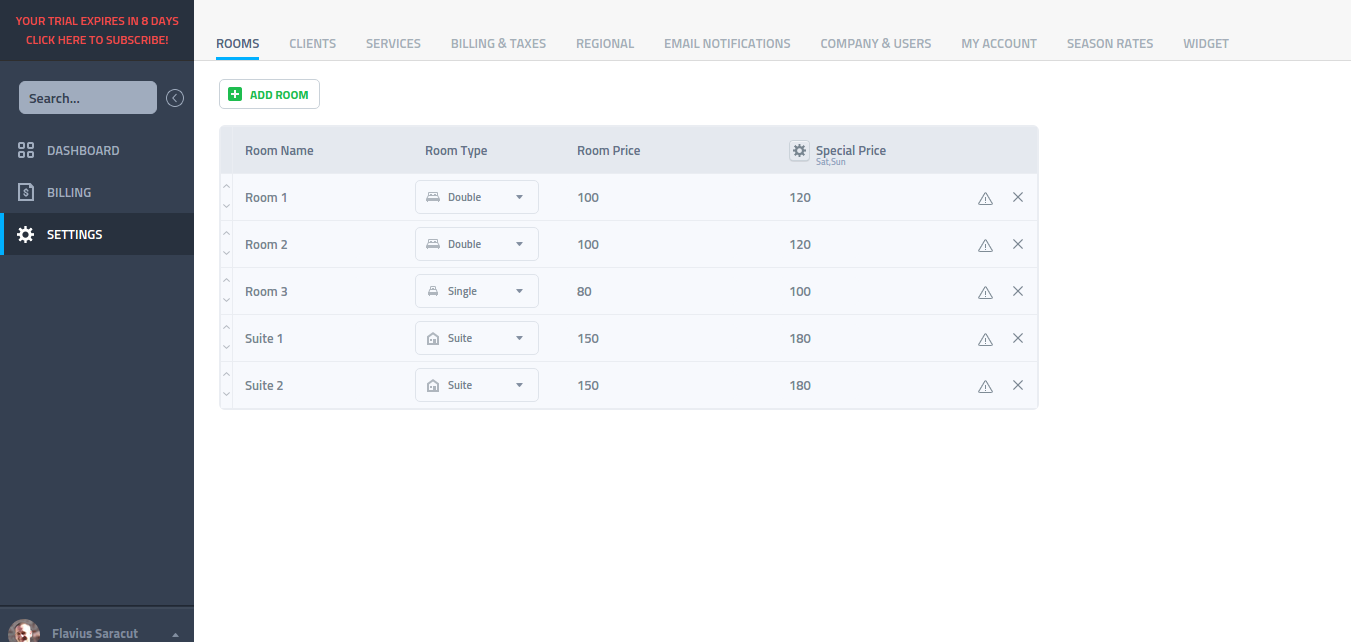1351x642 pixels.
Task: Move Room 3 up with reorder arrow
Action: pos(226,281)
